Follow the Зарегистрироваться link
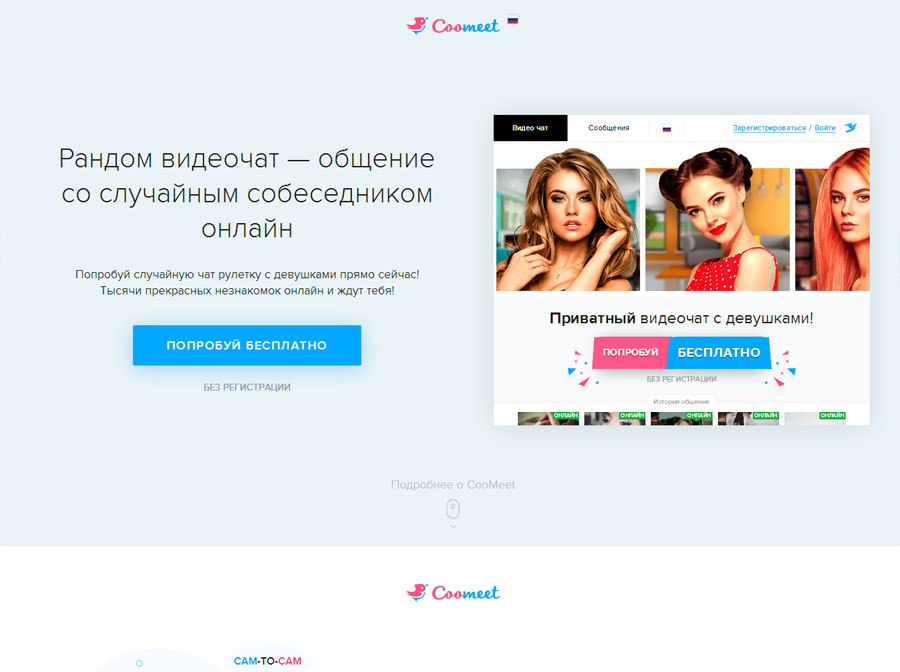The width and height of the screenshot is (900, 672). point(769,128)
